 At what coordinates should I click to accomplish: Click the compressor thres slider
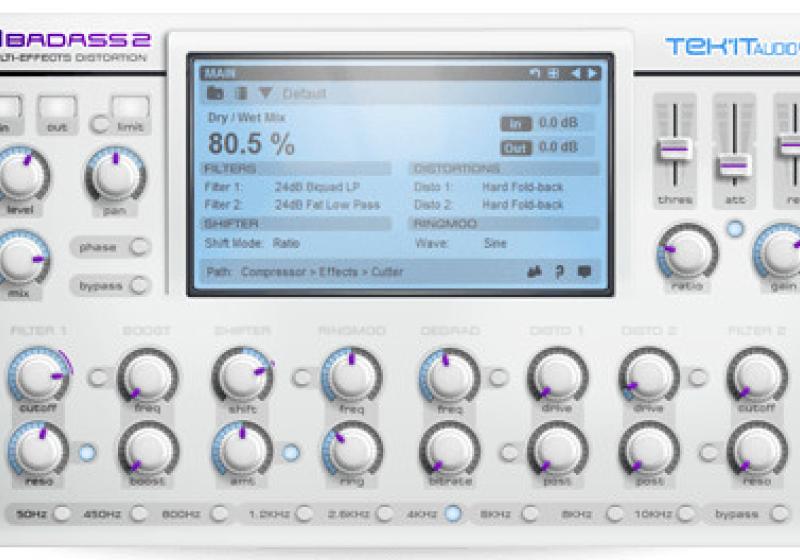coord(674,149)
